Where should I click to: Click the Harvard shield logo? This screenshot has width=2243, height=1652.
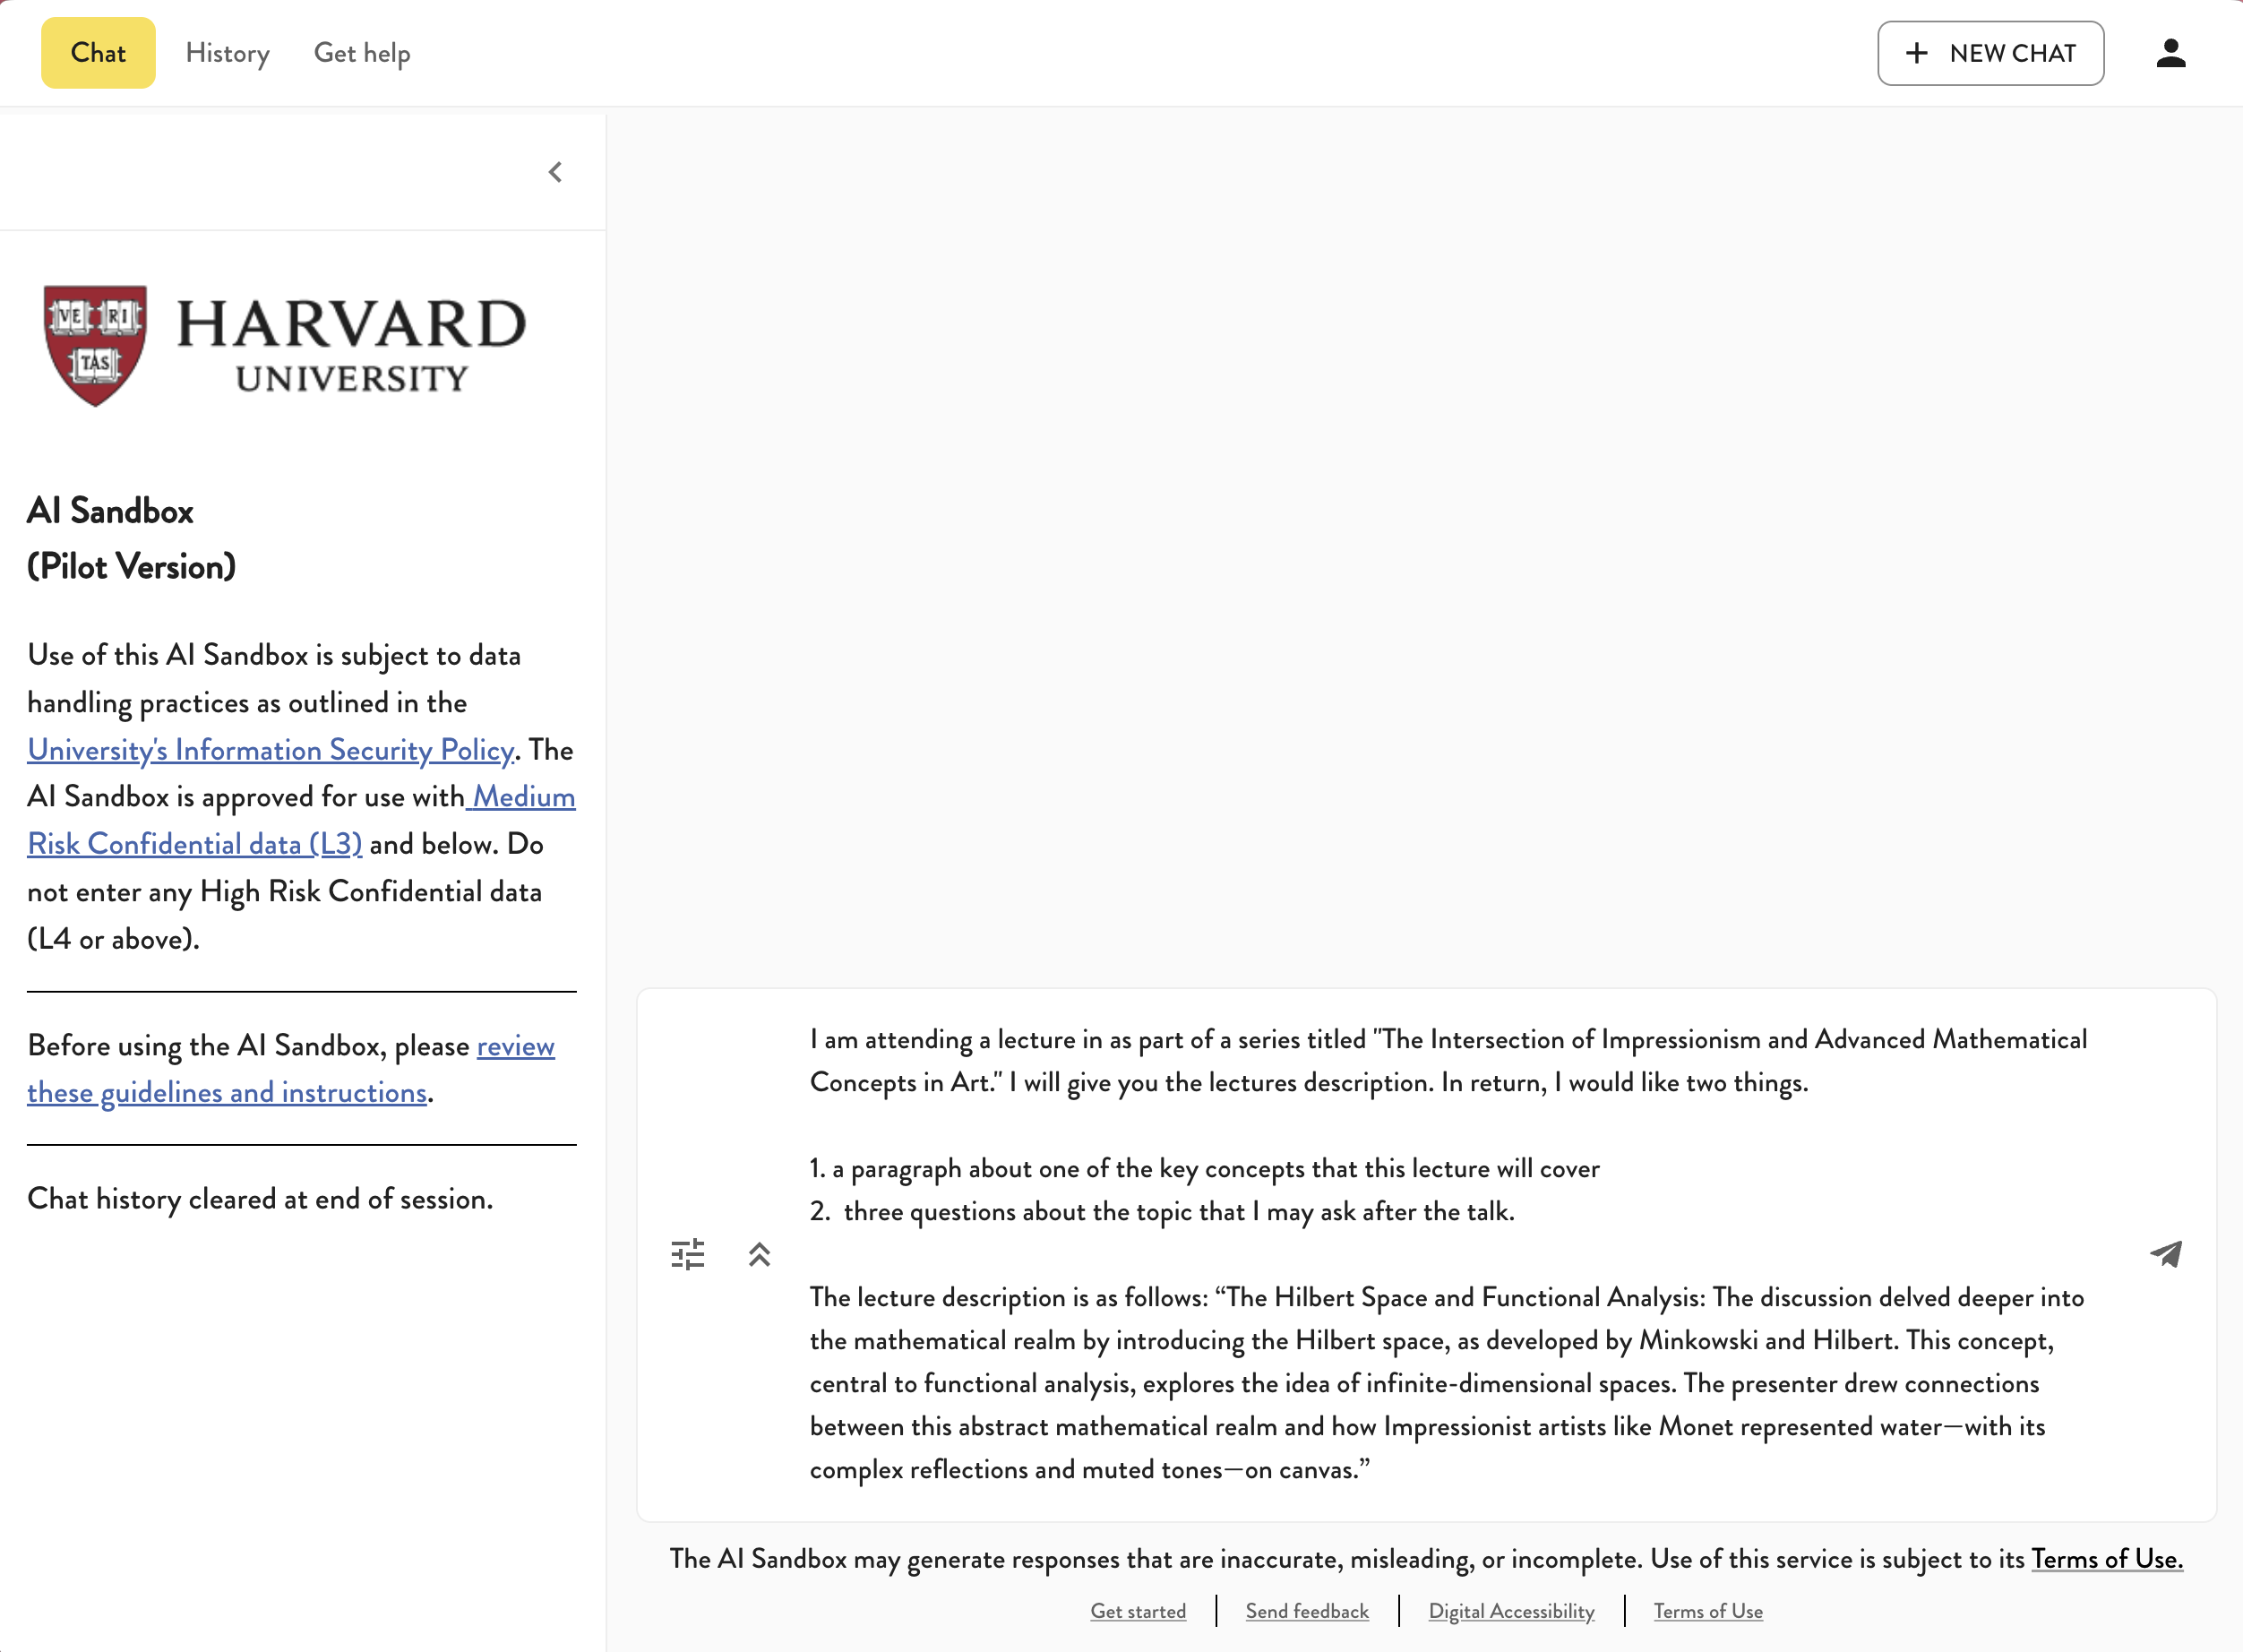[96, 345]
